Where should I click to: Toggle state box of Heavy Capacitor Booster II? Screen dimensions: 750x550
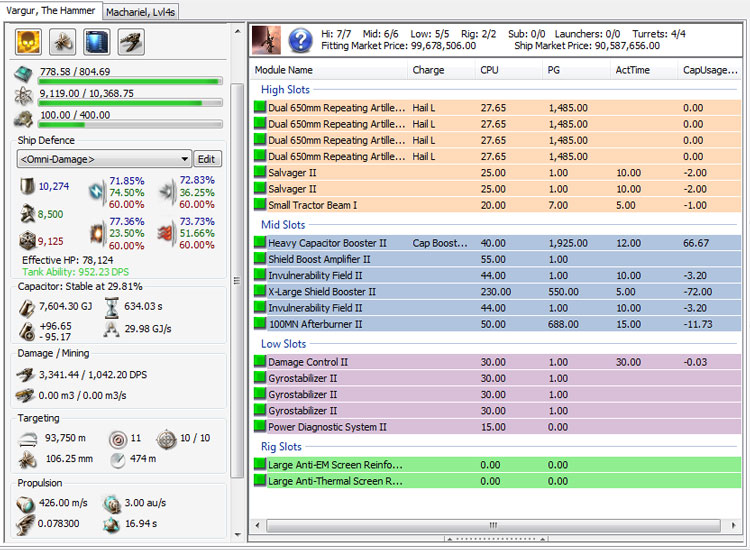click(260, 242)
